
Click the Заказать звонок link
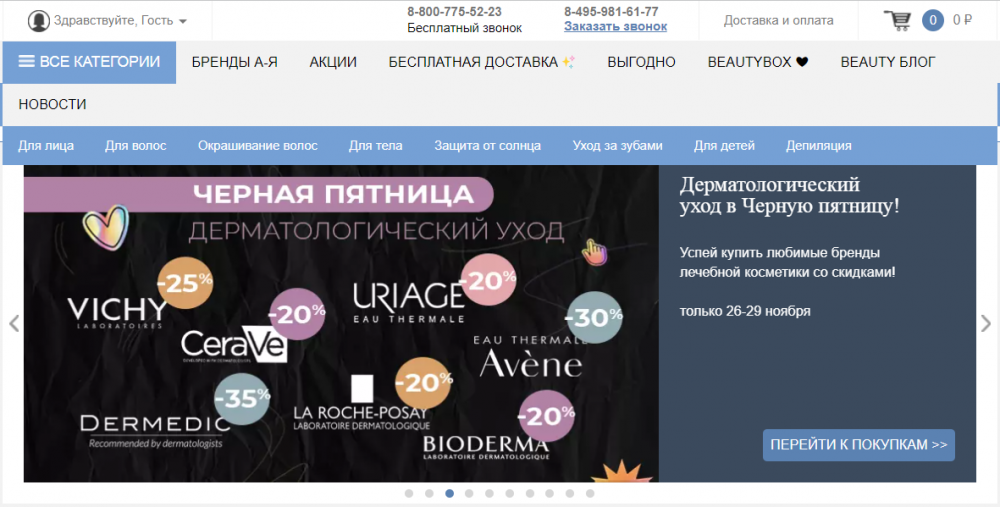click(615, 27)
